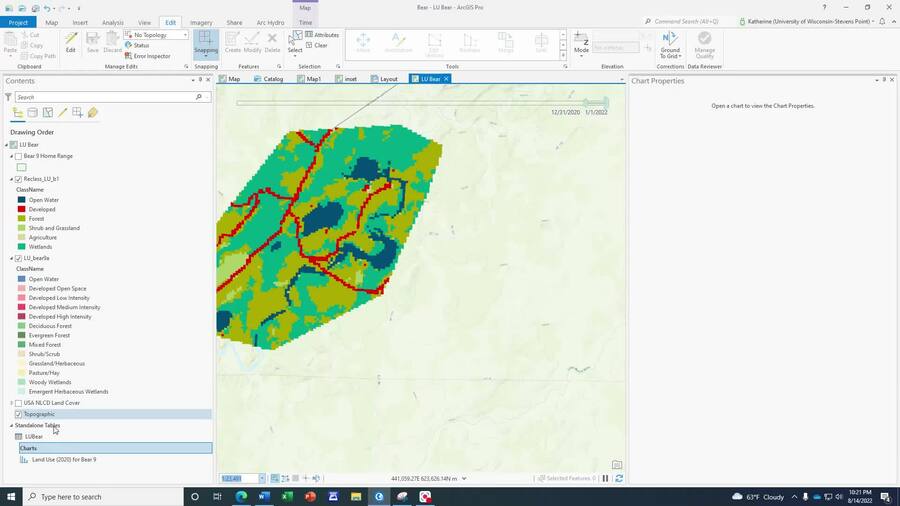Open the Contents search options dropdown

coord(207,97)
